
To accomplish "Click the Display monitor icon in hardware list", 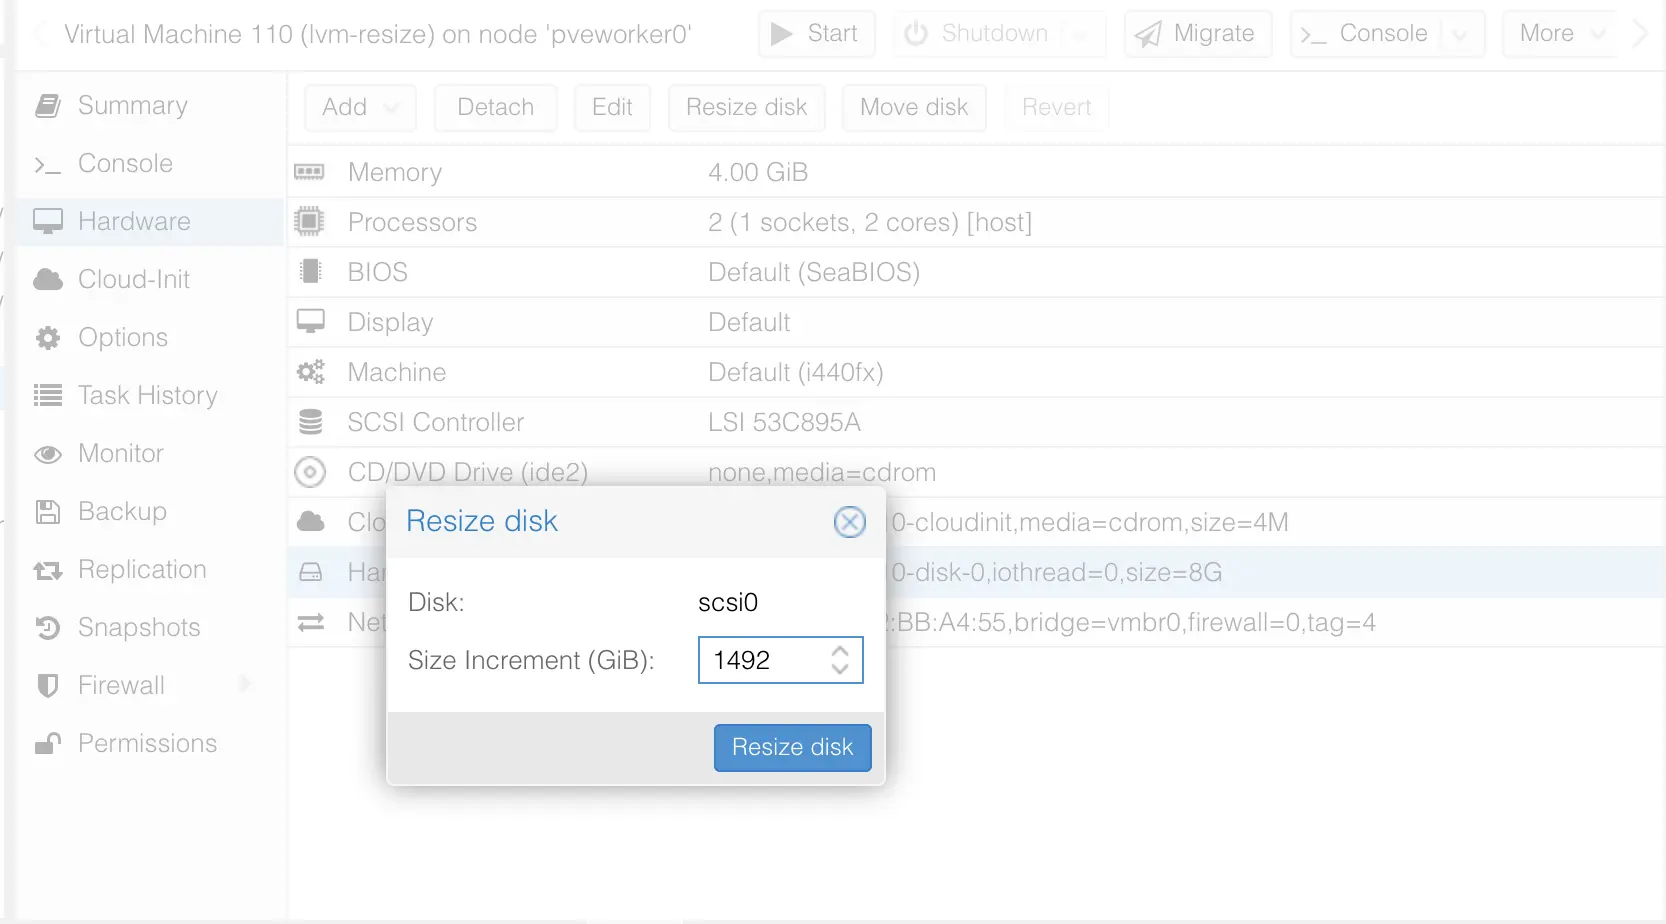I will (x=310, y=322).
